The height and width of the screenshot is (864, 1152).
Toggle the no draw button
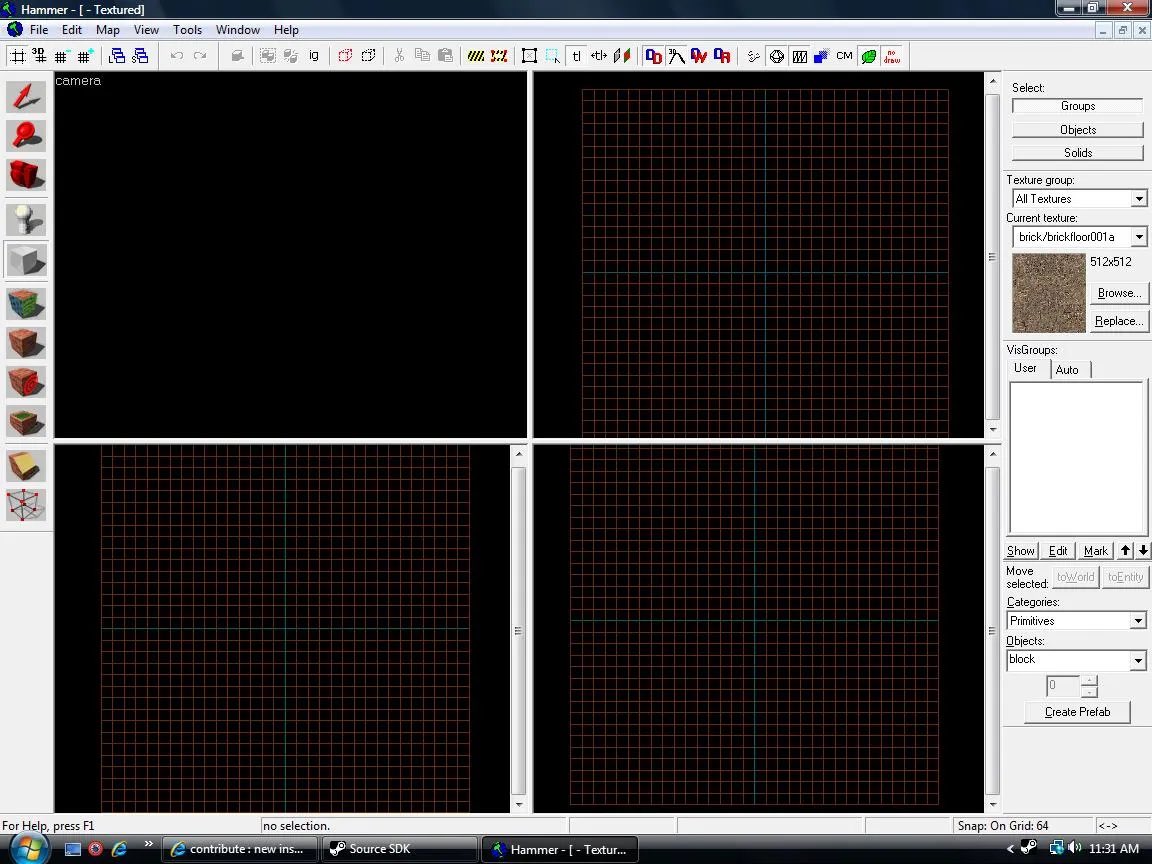891,56
